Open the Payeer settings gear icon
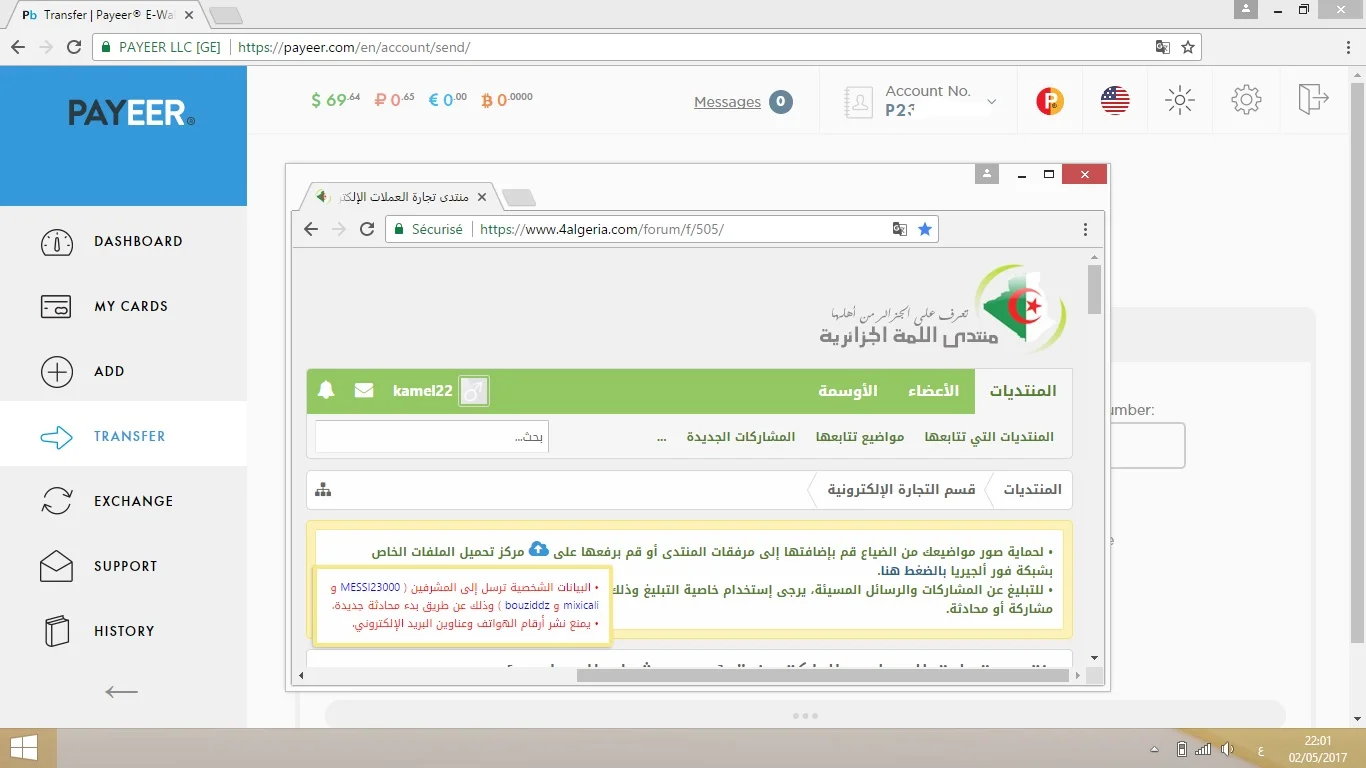The height and width of the screenshot is (768, 1366). click(1246, 100)
